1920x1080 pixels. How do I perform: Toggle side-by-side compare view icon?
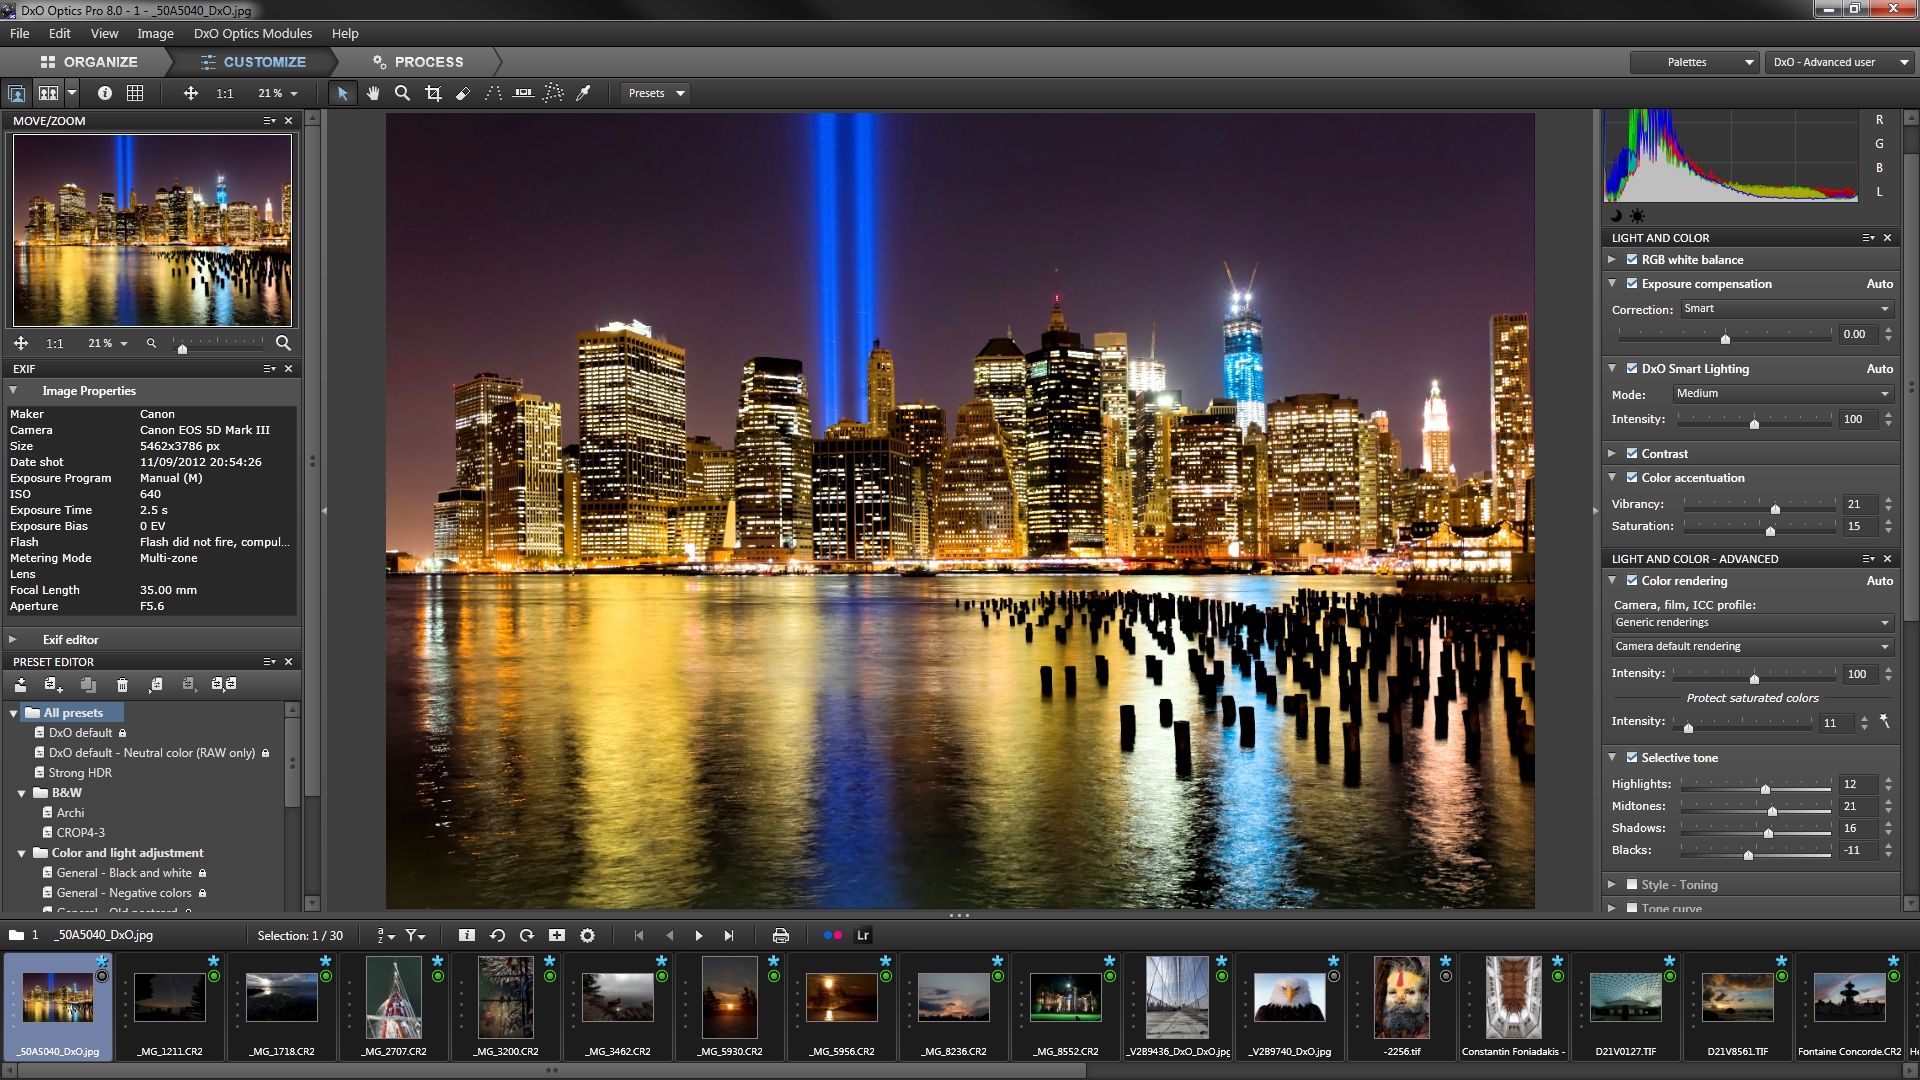pos(48,93)
